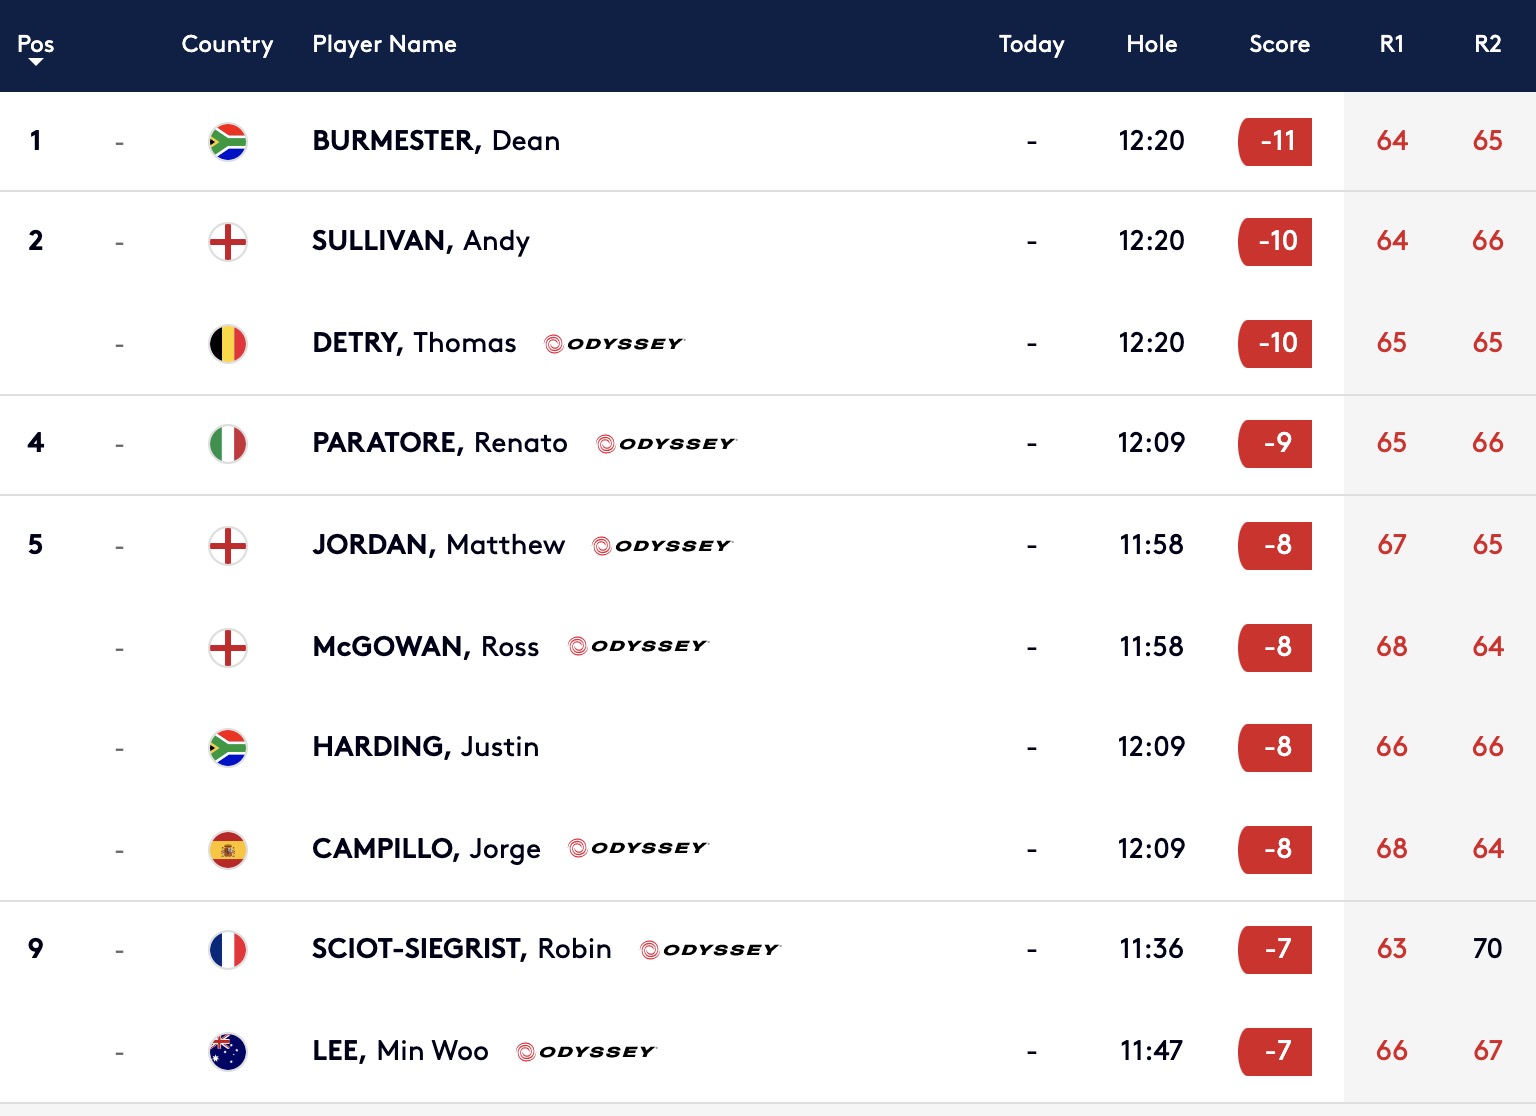
Task: Click South Africa flag beside Burmester
Action: point(228,142)
